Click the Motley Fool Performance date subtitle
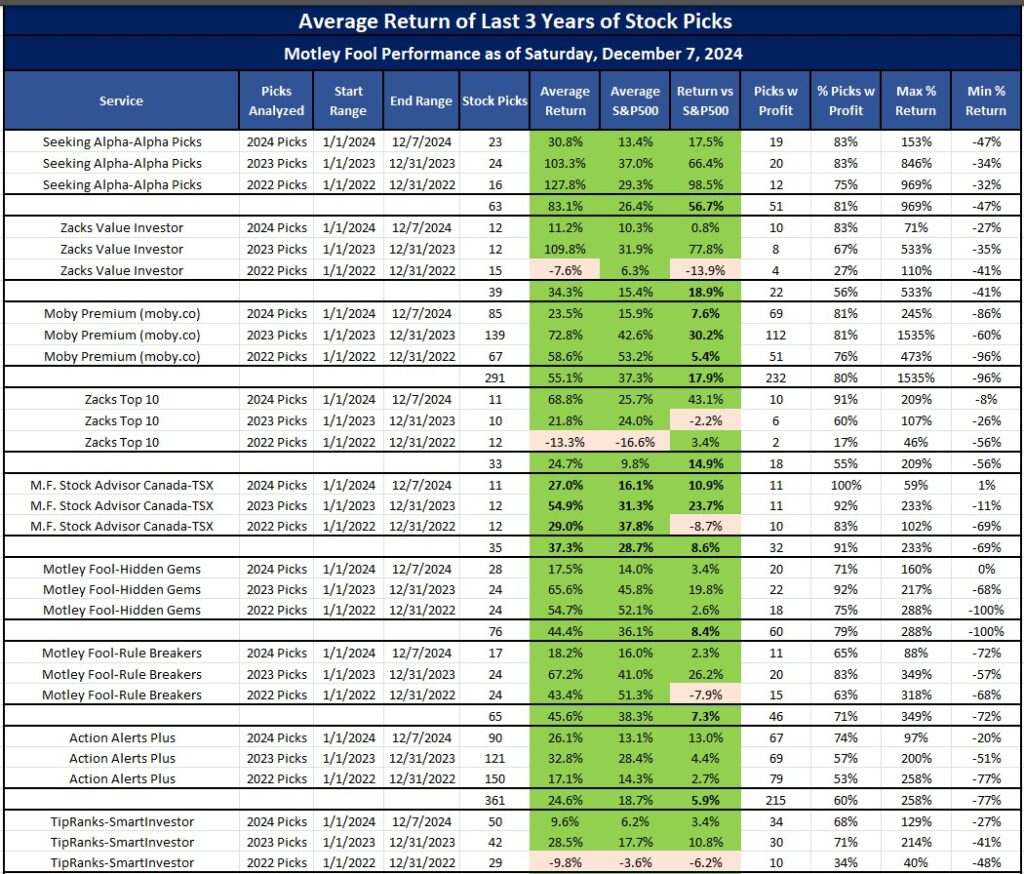1024x874 pixels. [x=514, y=53]
